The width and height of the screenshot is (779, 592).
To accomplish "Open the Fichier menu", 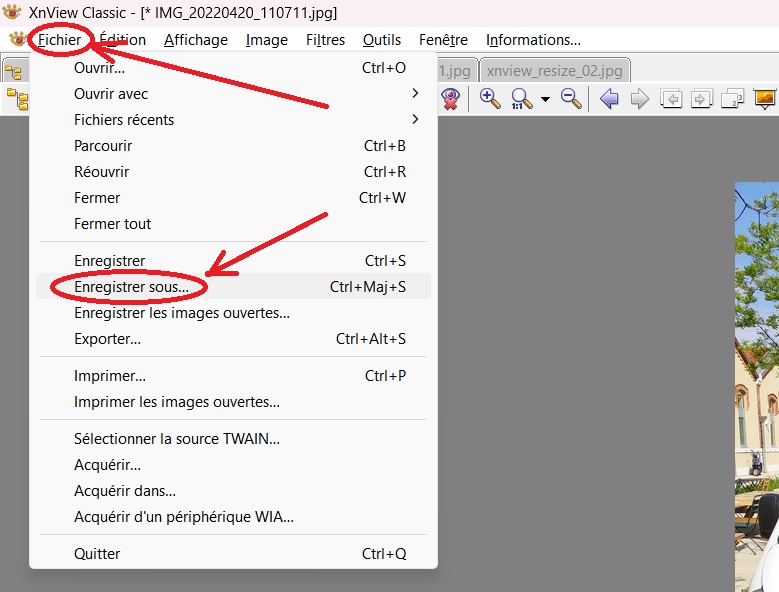I will [x=59, y=40].
